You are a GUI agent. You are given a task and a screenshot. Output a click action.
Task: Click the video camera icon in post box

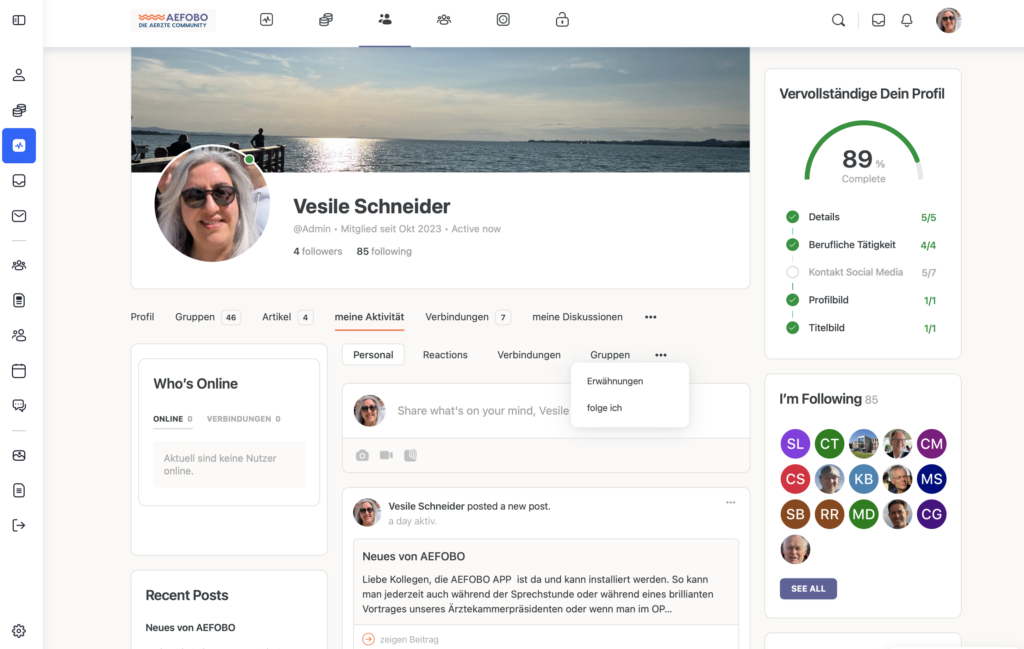386,456
